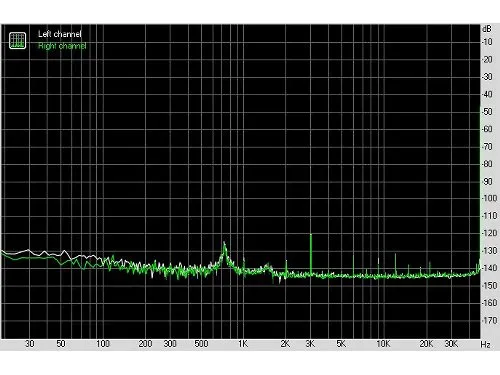The width and height of the screenshot is (500, 375).
Task: Click the -10 level scale label
Action: (487, 42)
